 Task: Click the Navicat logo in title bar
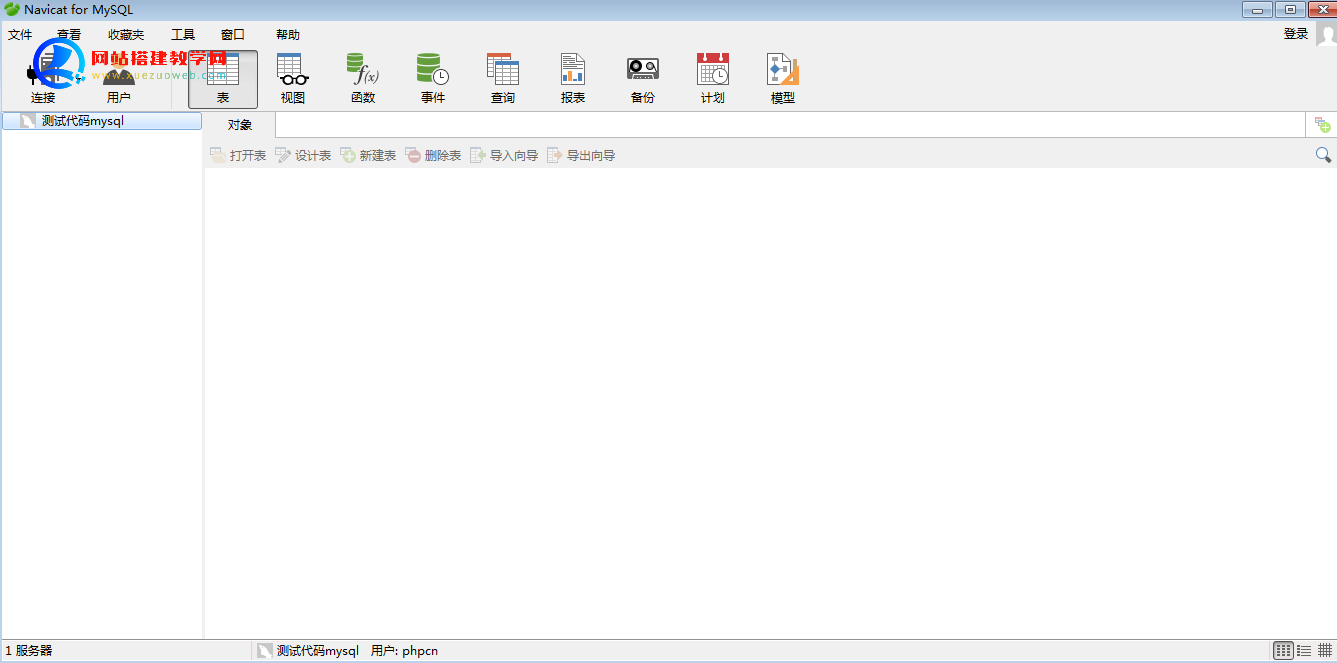pos(12,9)
